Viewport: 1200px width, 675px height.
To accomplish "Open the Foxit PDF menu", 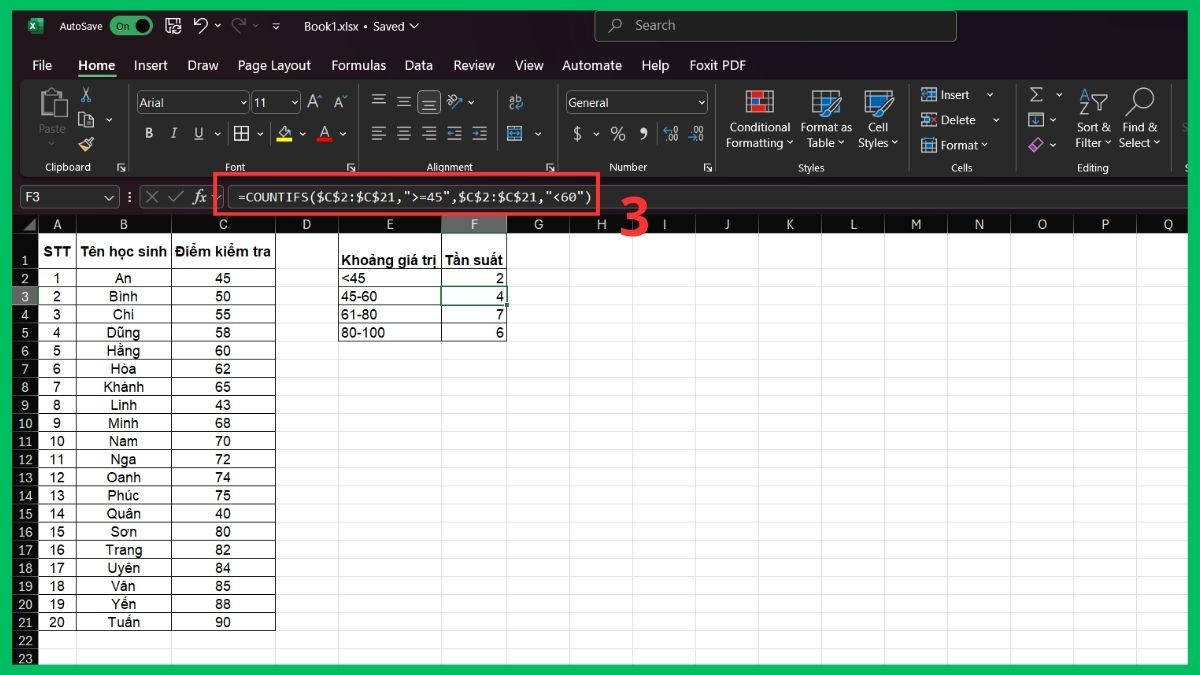I will click(x=717, y=65).
